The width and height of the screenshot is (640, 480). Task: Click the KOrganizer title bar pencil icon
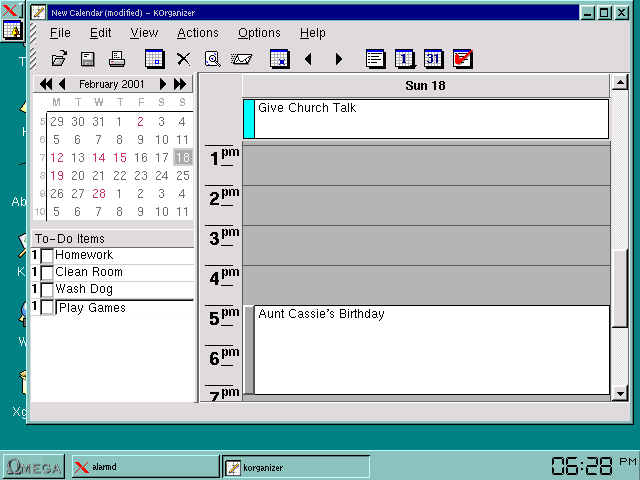coord(38,12)
